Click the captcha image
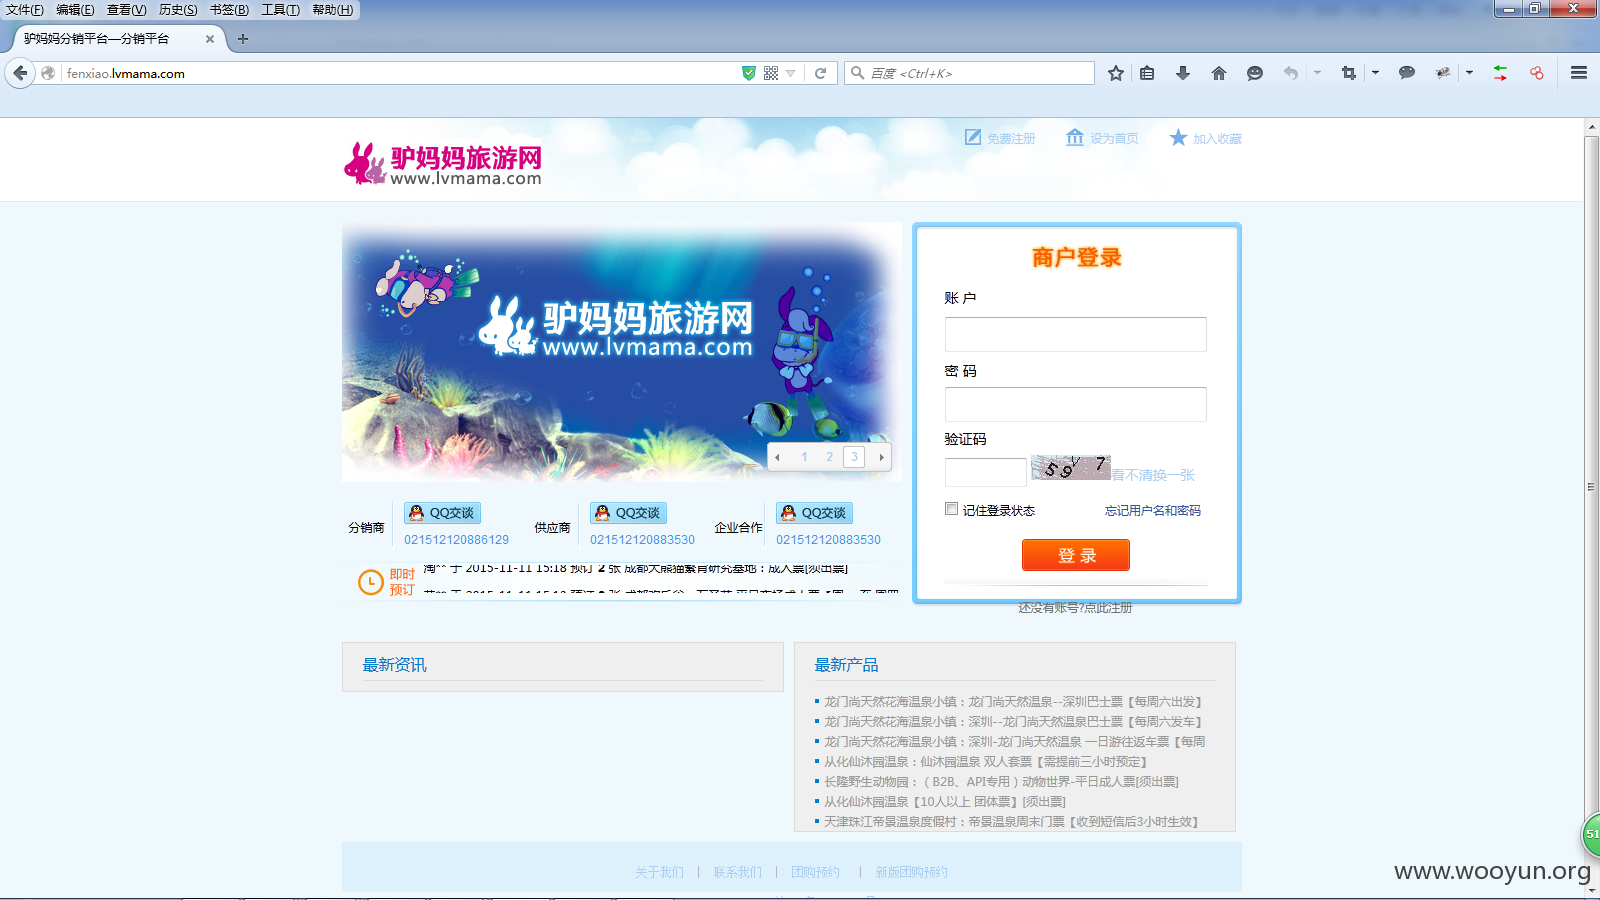The height and width of the screenshot is (900, 1600). [1071, 468]
